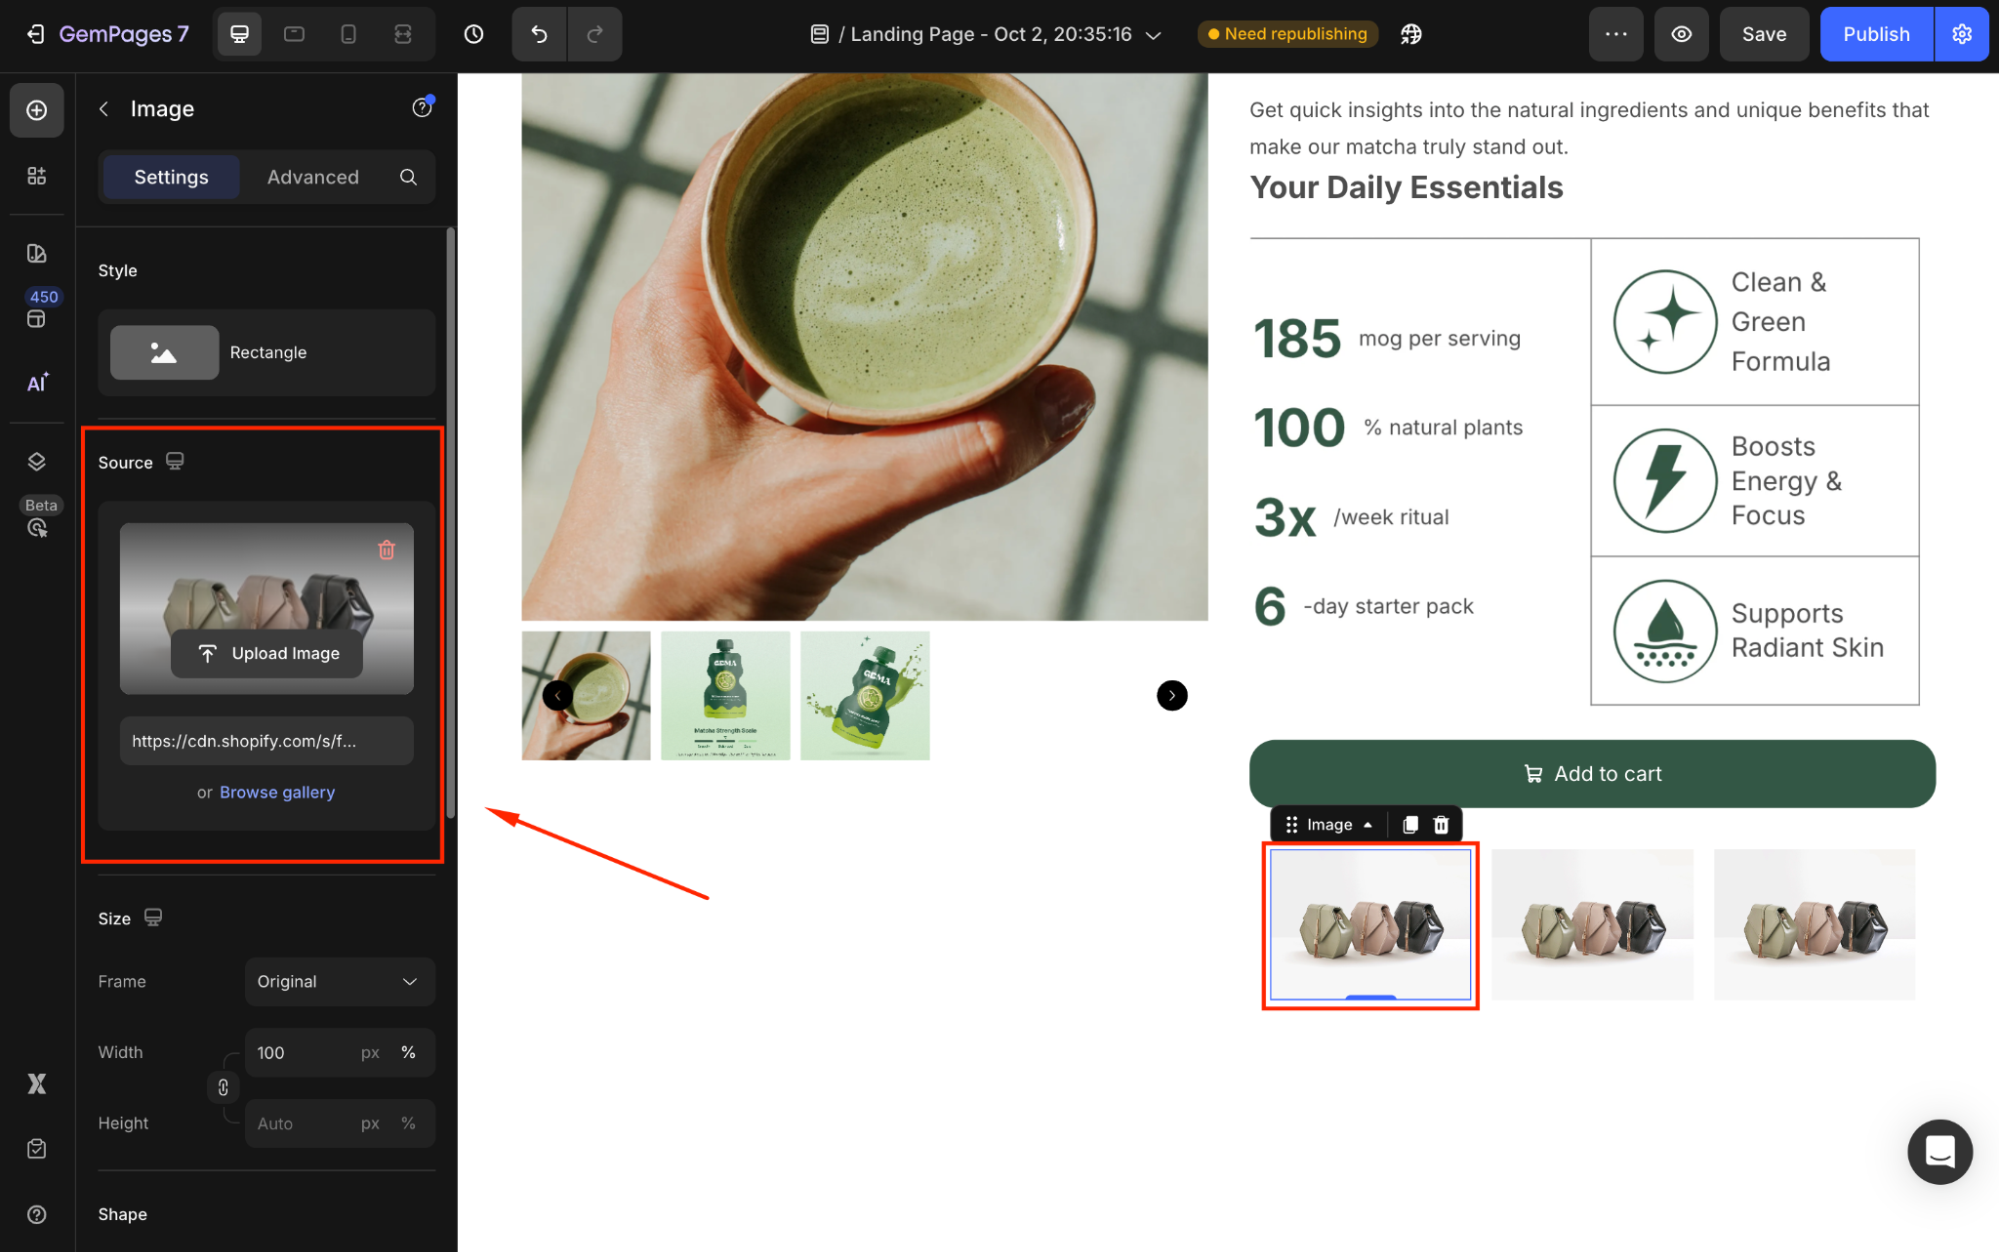Expand the Image element breadcrumb caret

[1367, 825]
